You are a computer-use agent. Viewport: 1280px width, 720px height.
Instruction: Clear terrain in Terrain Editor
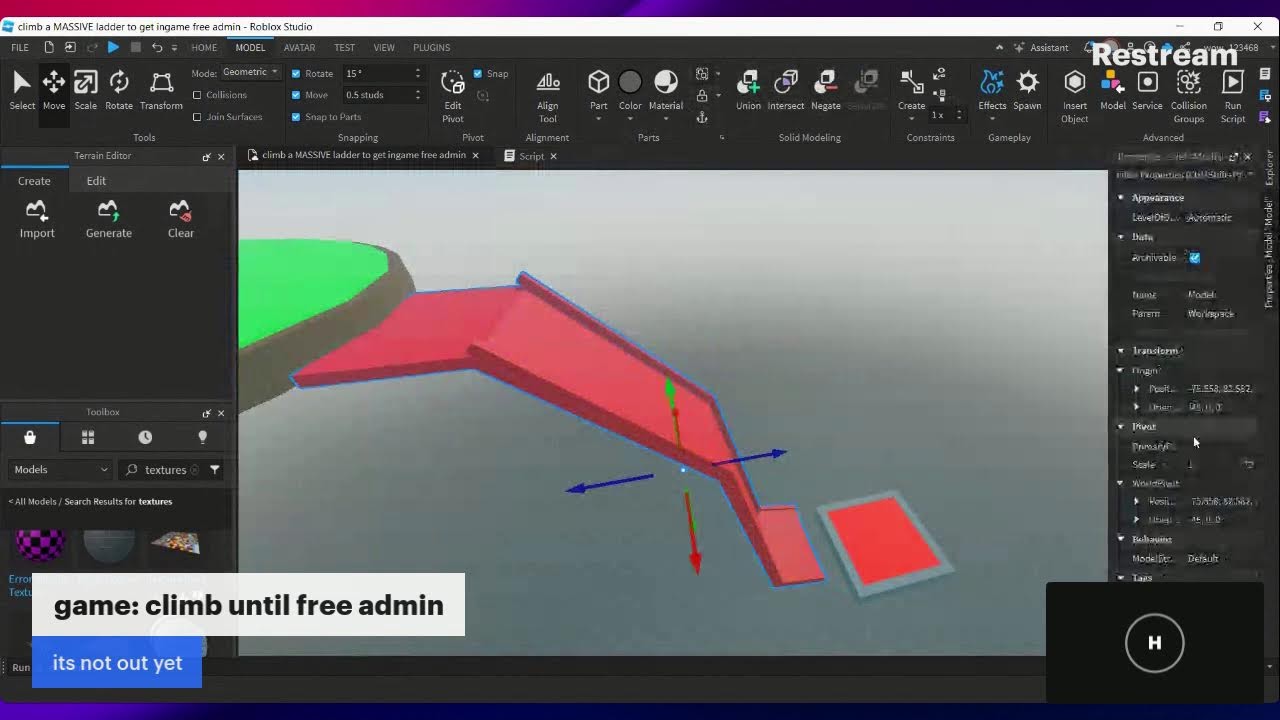coord(181,220)
